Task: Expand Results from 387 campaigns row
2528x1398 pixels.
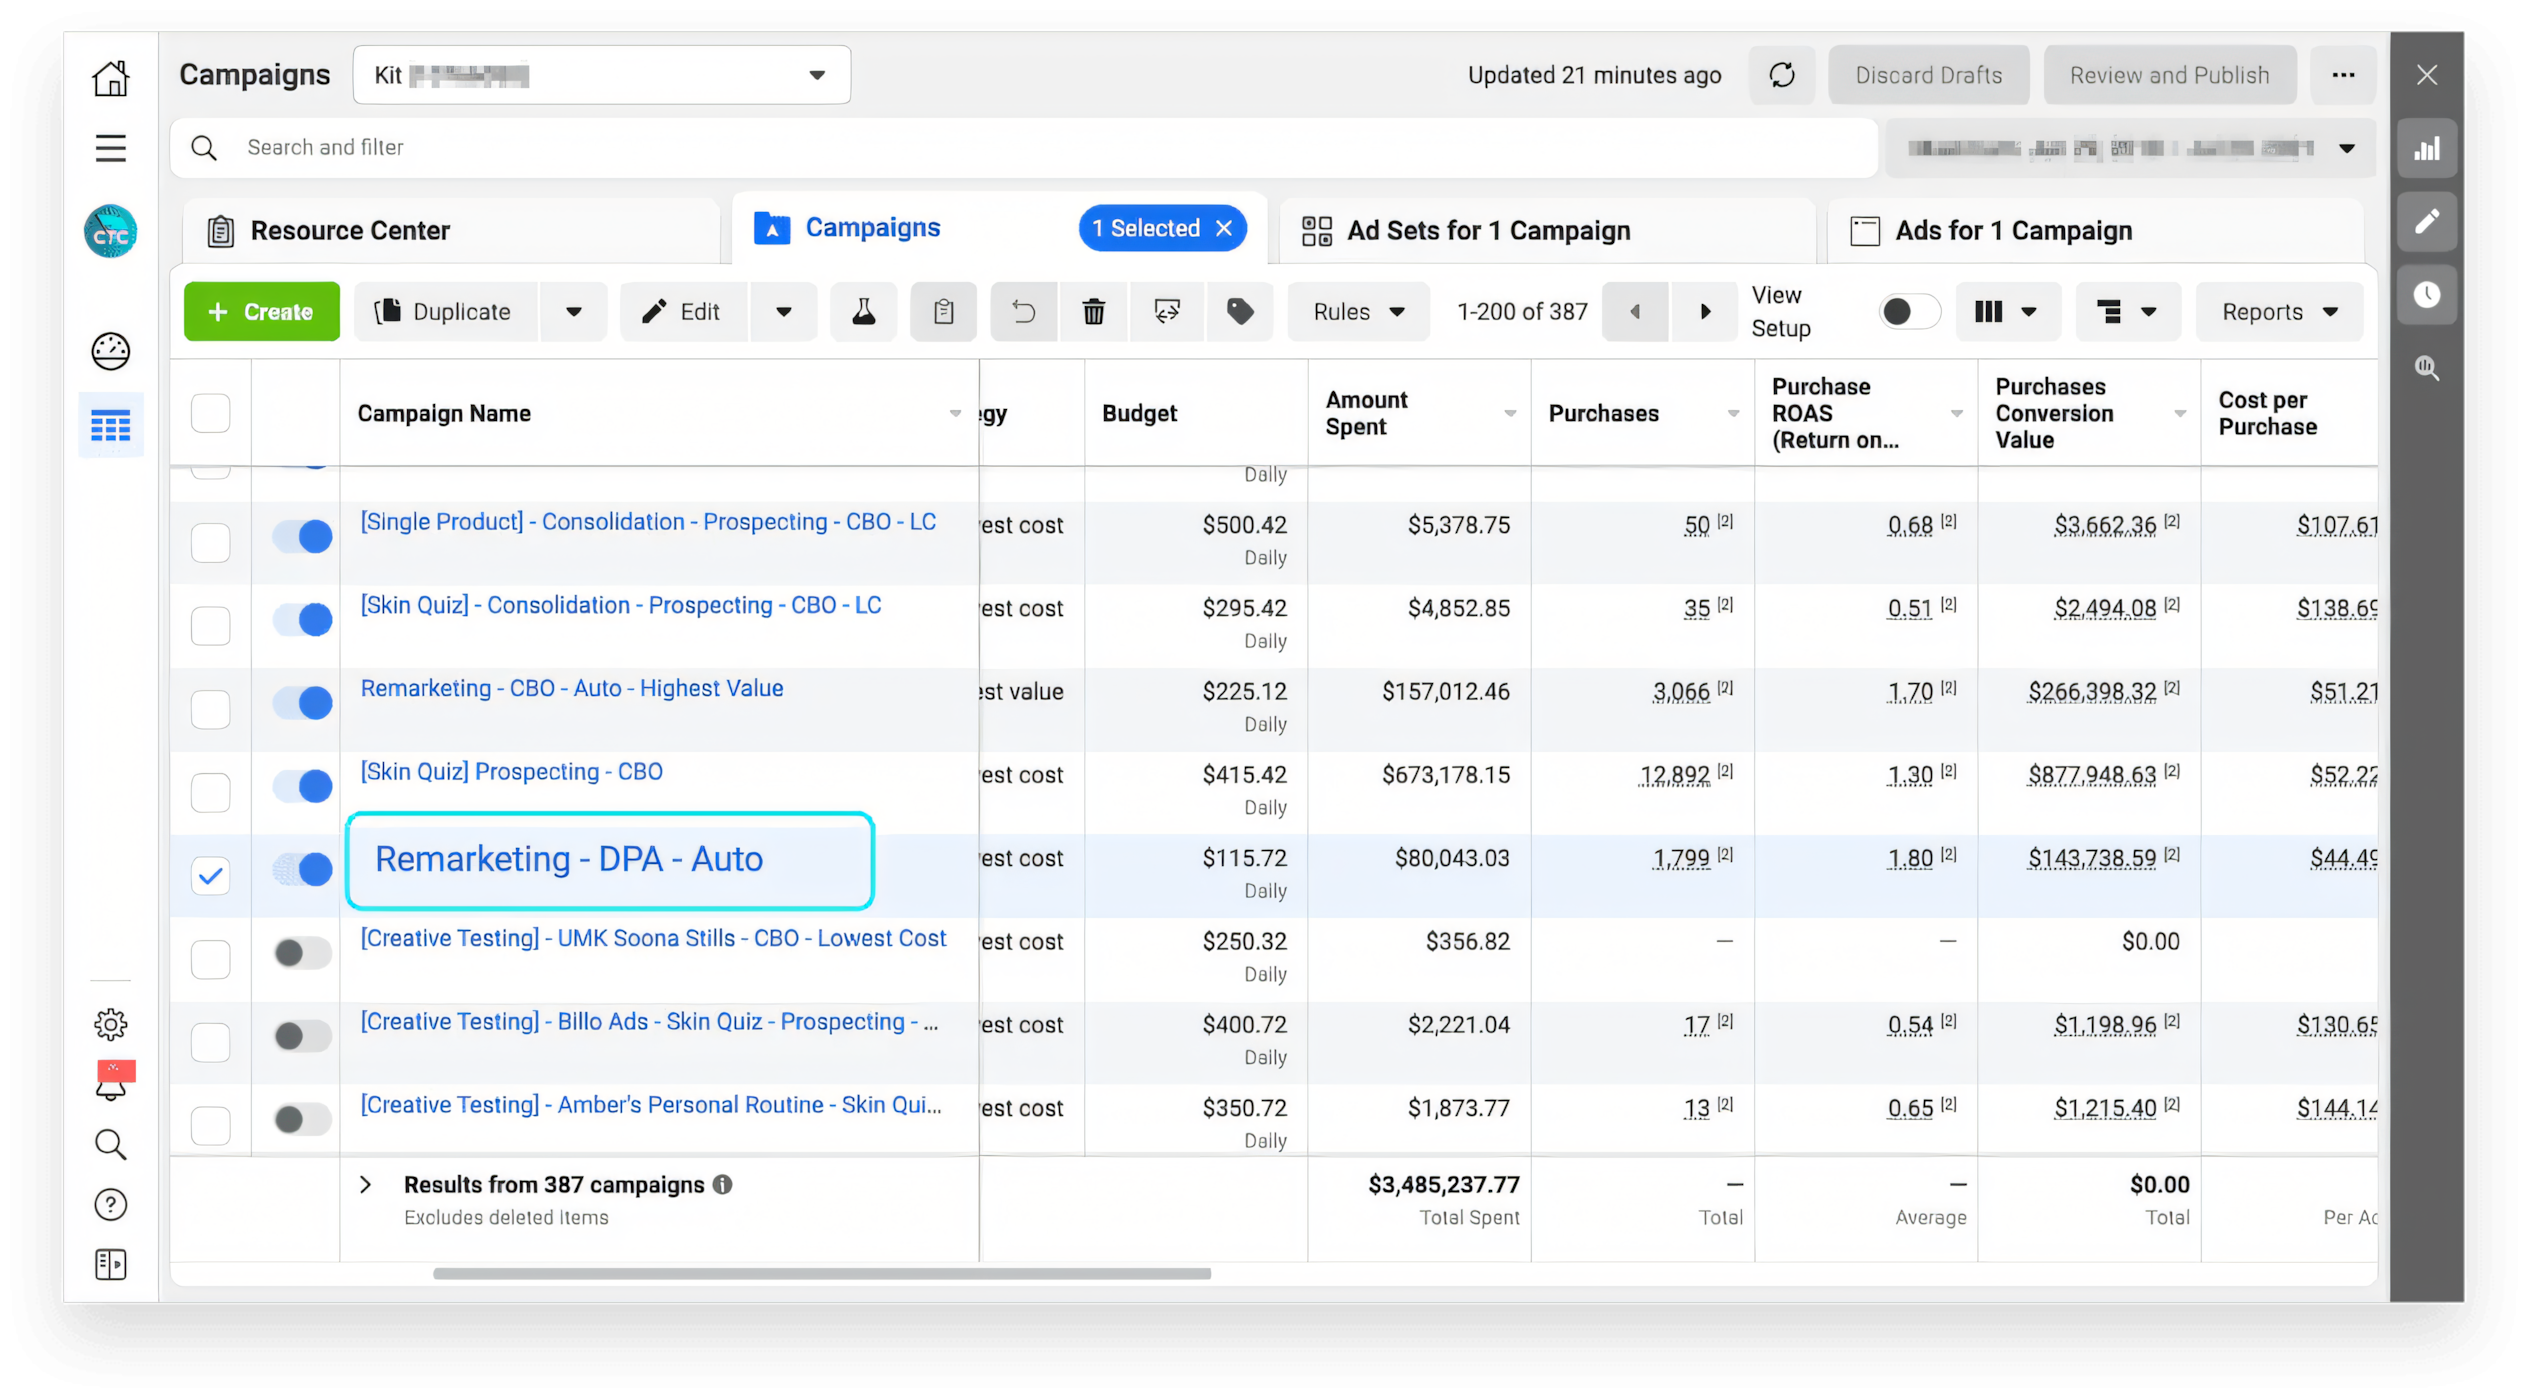Action: pyautogui.click(x=365, y=1185)
